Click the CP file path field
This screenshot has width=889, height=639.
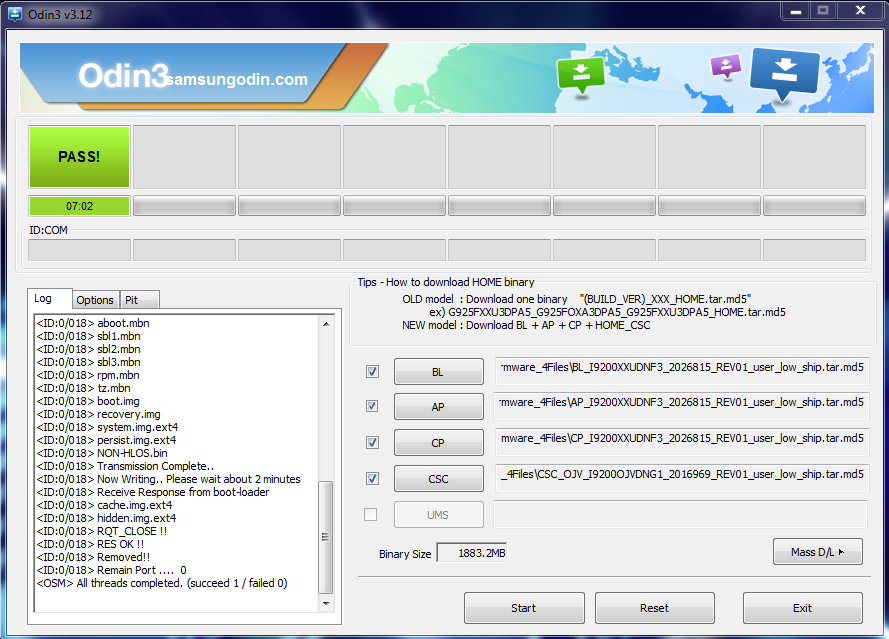pyautogui.click(x=681, y=442)
